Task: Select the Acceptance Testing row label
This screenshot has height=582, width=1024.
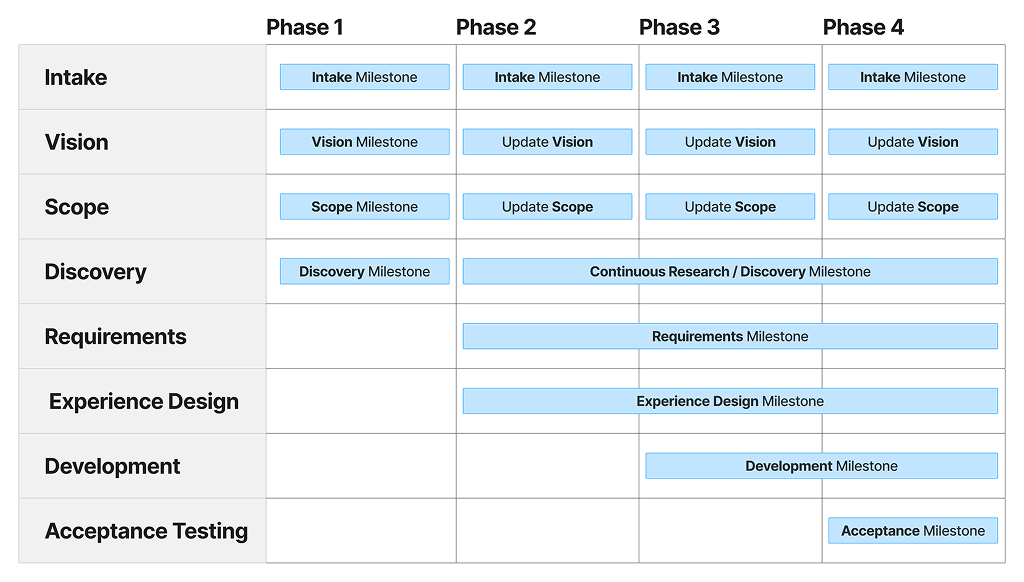Action: 146,531
